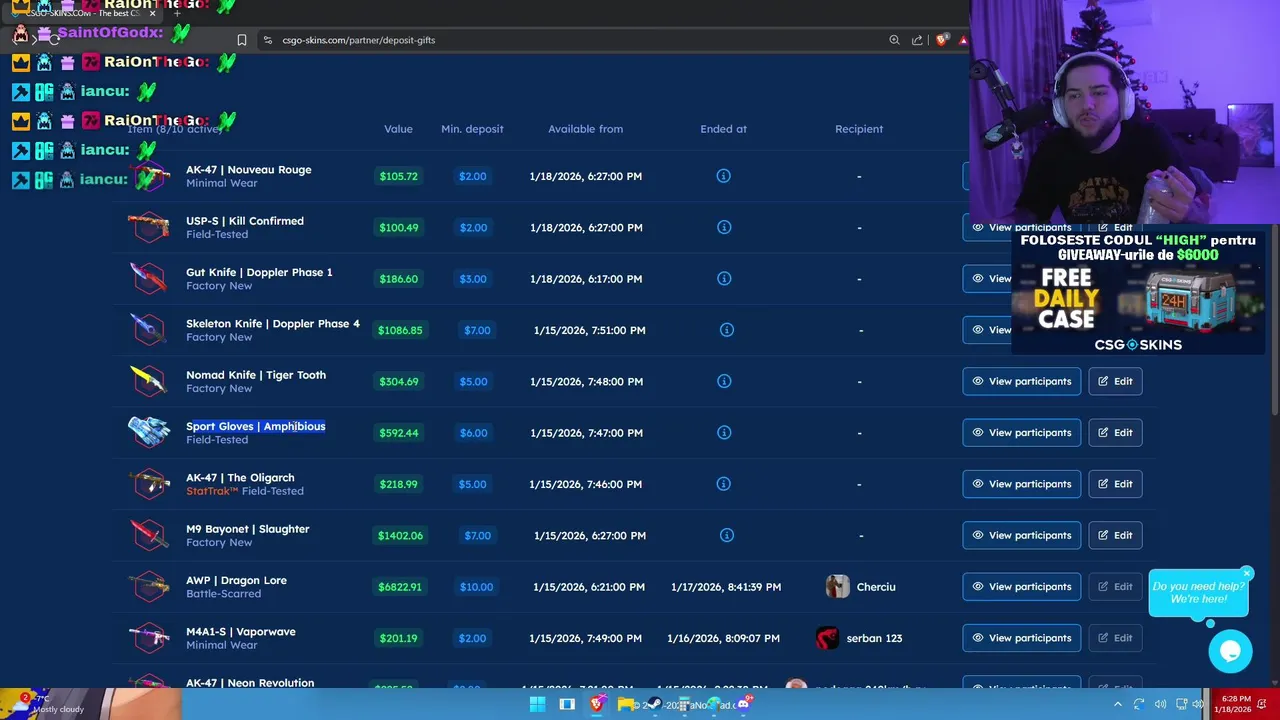View participants for Nomad Knife Tiger Tooth
The width and height of the screenshot is (1280, 720).
pyautogui.click(x=1022, y=381)
